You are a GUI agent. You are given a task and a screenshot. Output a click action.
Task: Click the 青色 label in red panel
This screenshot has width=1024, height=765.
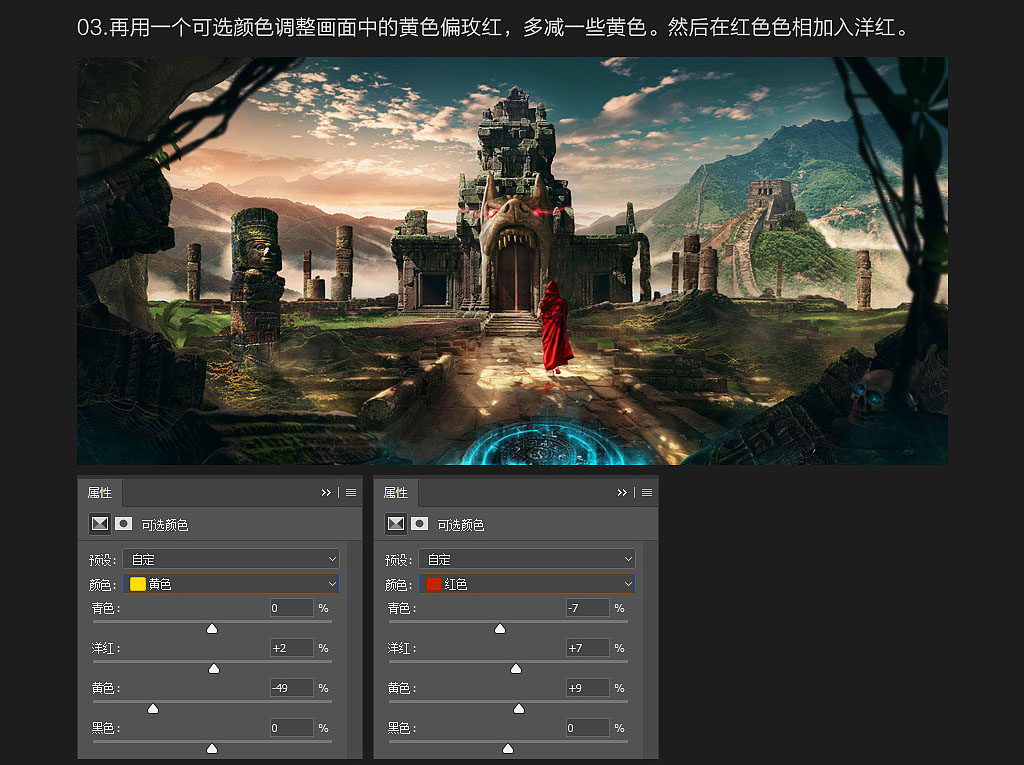pyautogui.click(x=402, y=608)
